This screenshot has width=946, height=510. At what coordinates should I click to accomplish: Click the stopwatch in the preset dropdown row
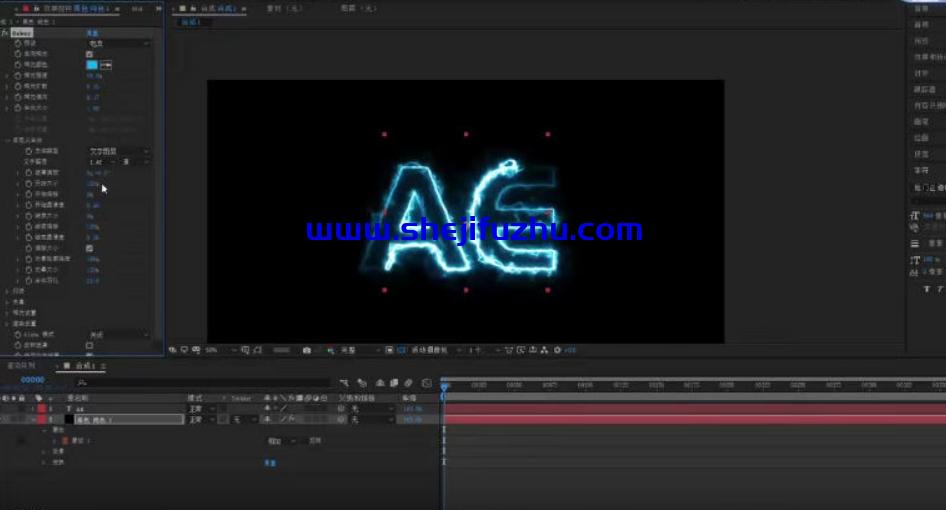coord(17,43)
